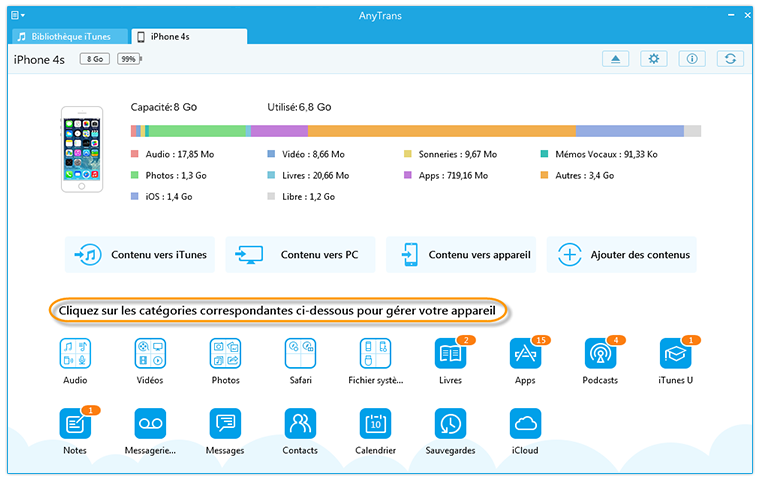Click the Mémos Vocaux : 91,33 Ko legend entry
Screen dimensions: 760x481
[599, 154]
